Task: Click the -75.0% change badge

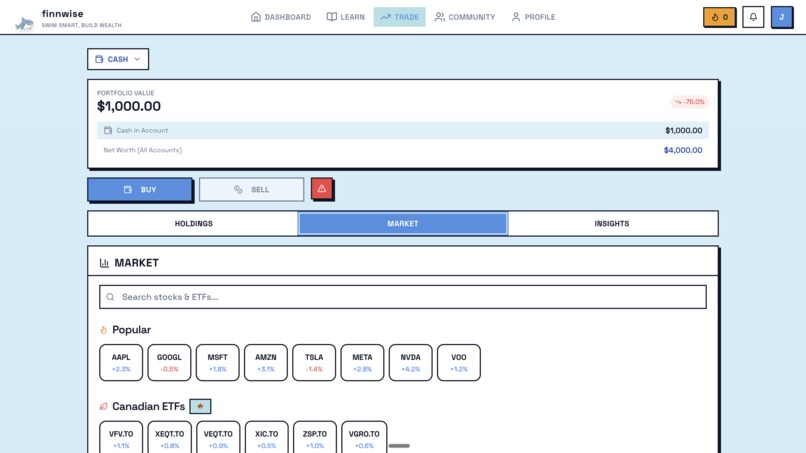Action: coord(689,102)
